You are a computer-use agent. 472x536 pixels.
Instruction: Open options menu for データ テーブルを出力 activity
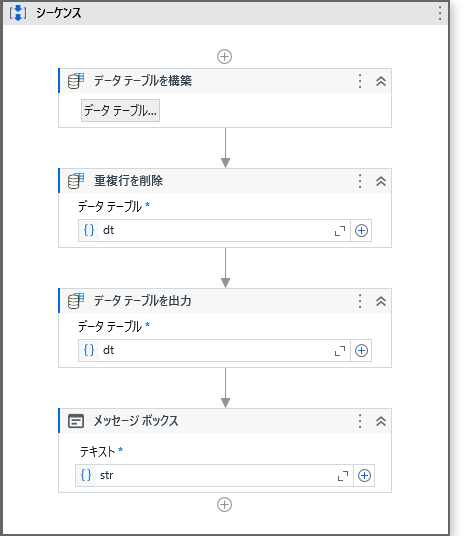(360, 301)
